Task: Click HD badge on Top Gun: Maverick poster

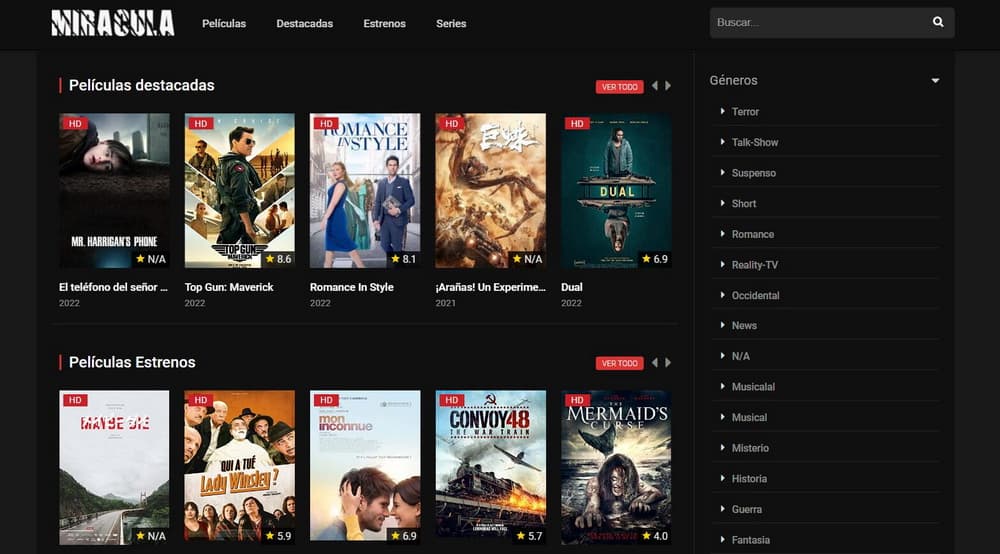Action: click(x=200, y=124)
